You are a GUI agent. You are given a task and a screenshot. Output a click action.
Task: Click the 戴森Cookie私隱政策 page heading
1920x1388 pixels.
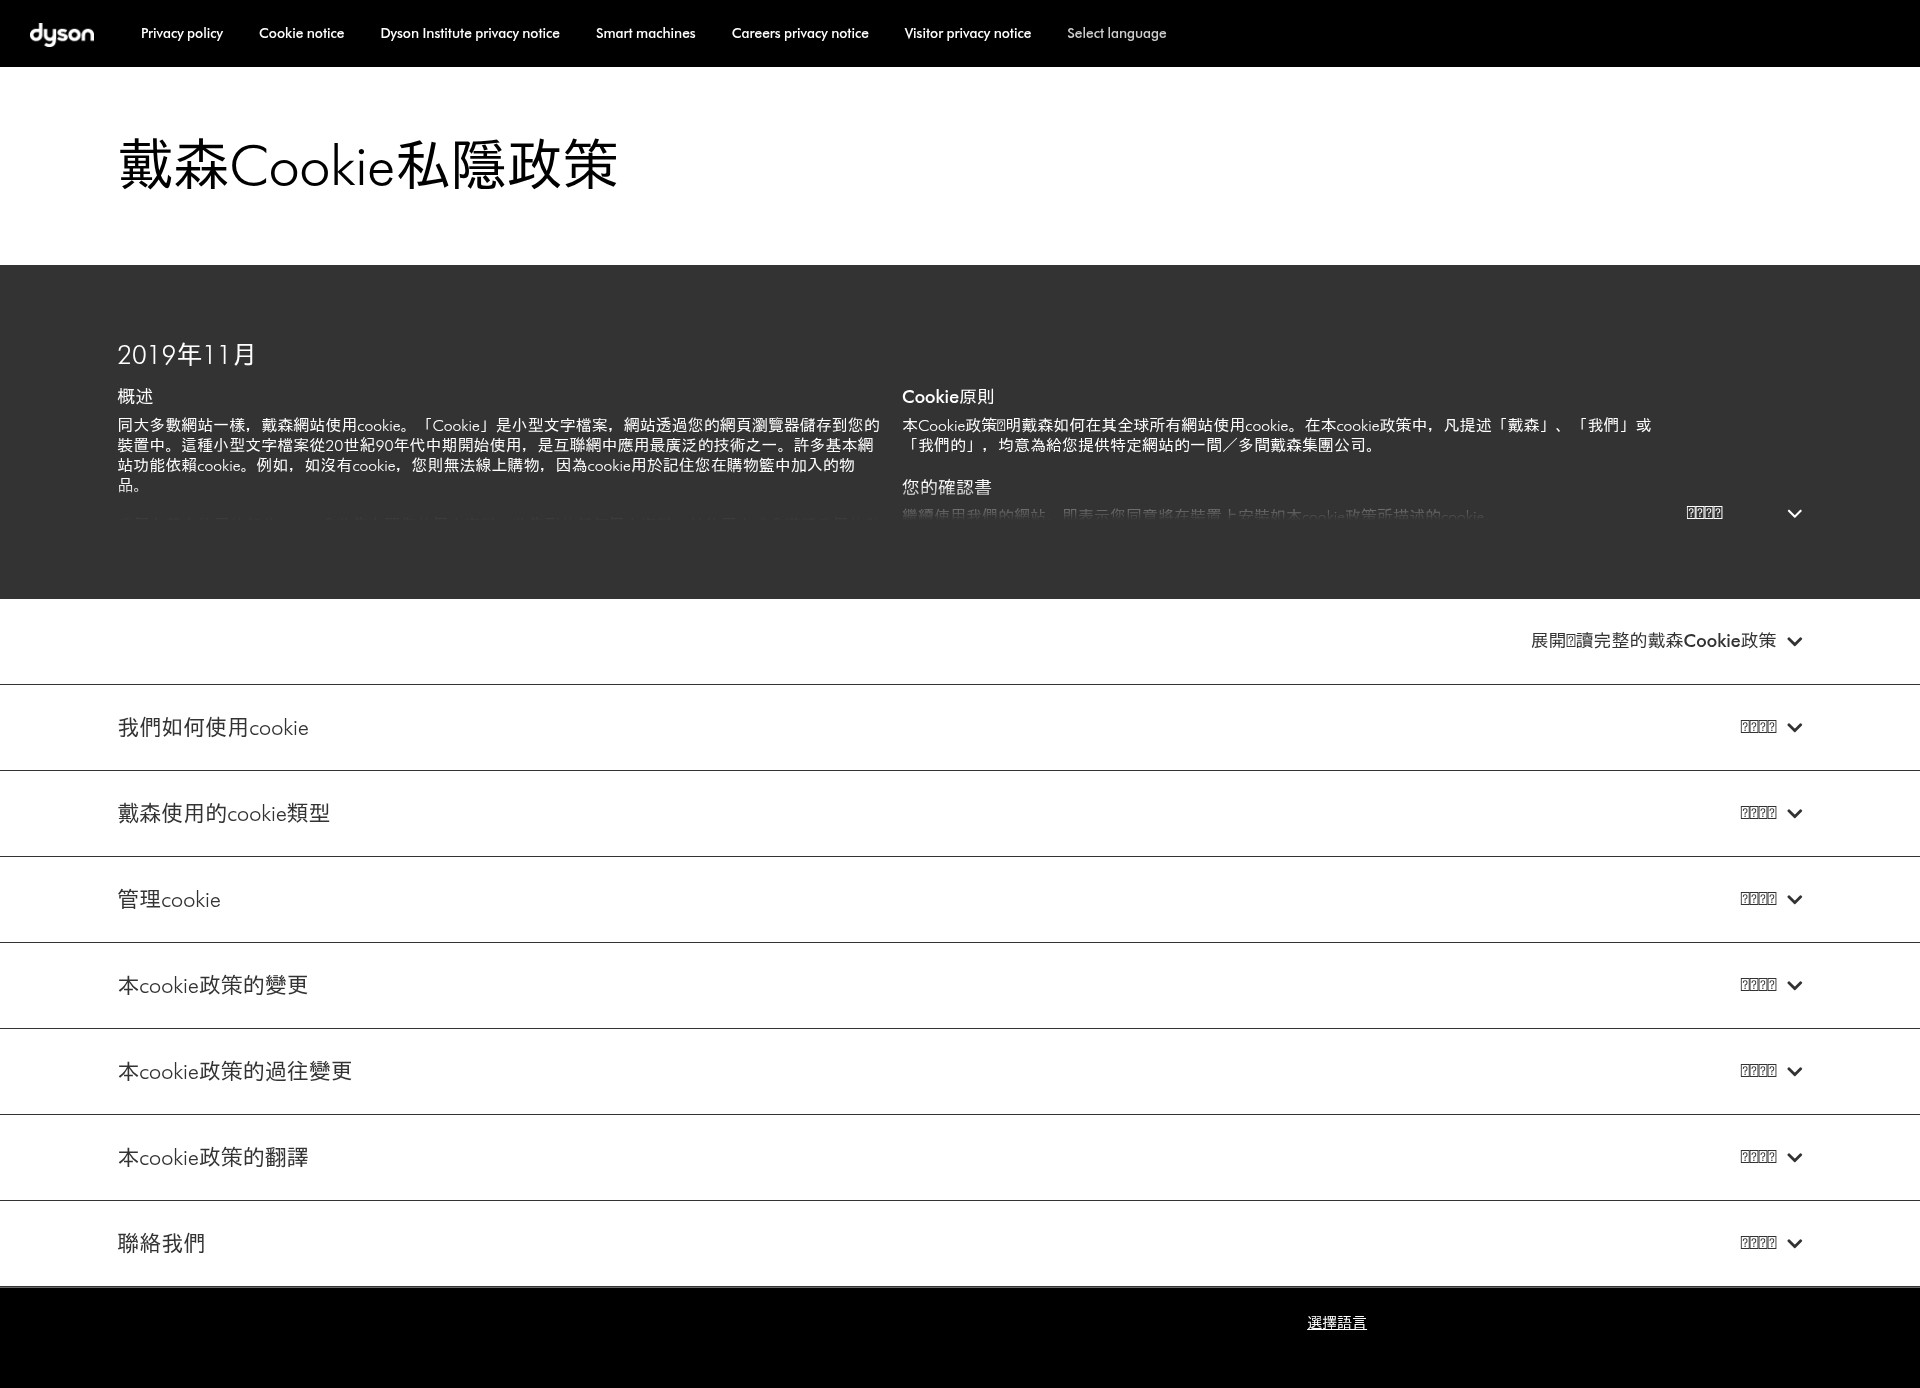click(x=368, y=165)
